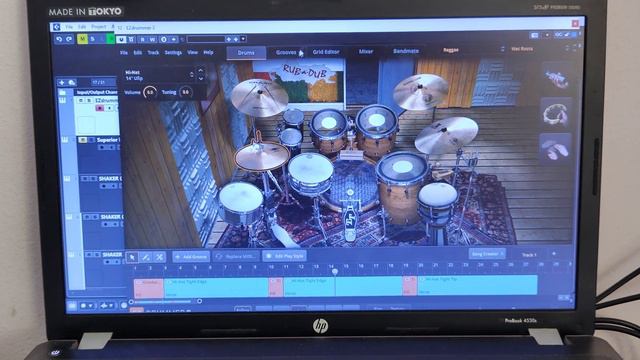Select the third pink fill block near bar 19
Viewport: 640px width, 360px height.
point(410,286)
